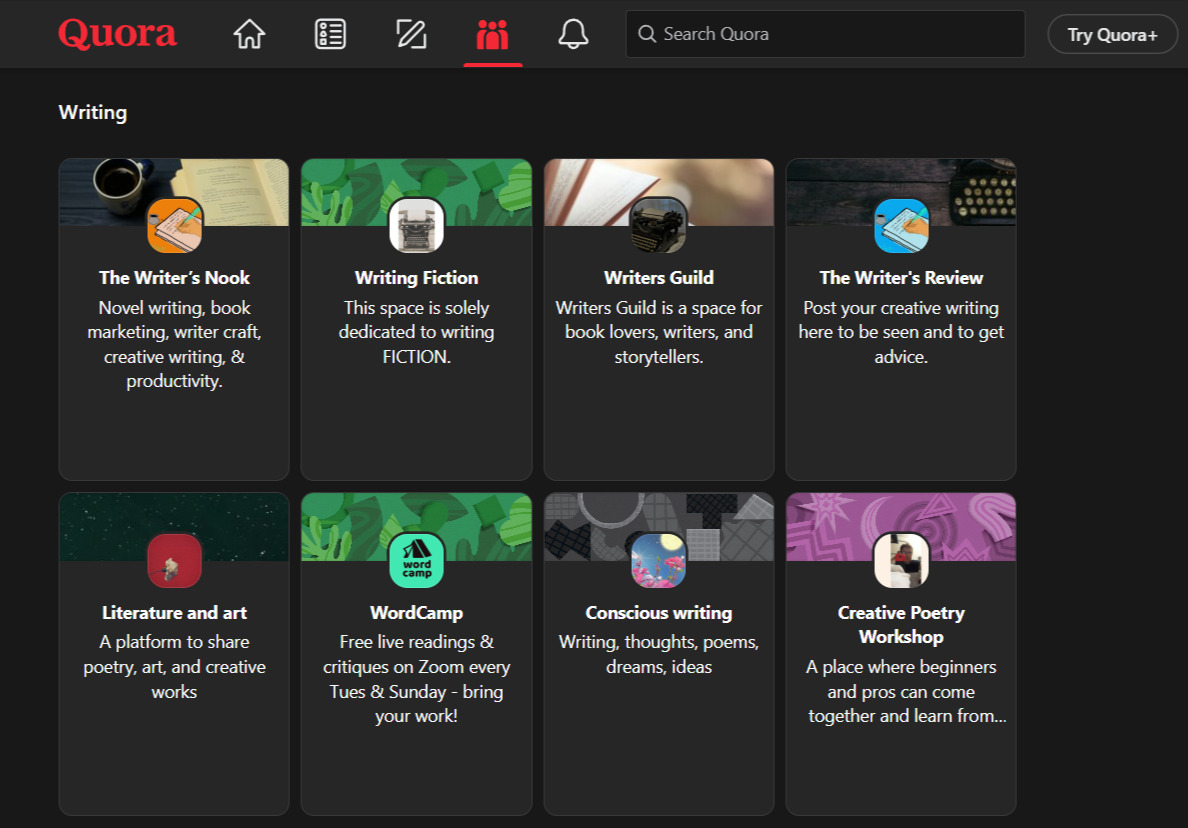Open the WordCamp logo avatar
1188x828 pixels.
[x=417, y=560]
